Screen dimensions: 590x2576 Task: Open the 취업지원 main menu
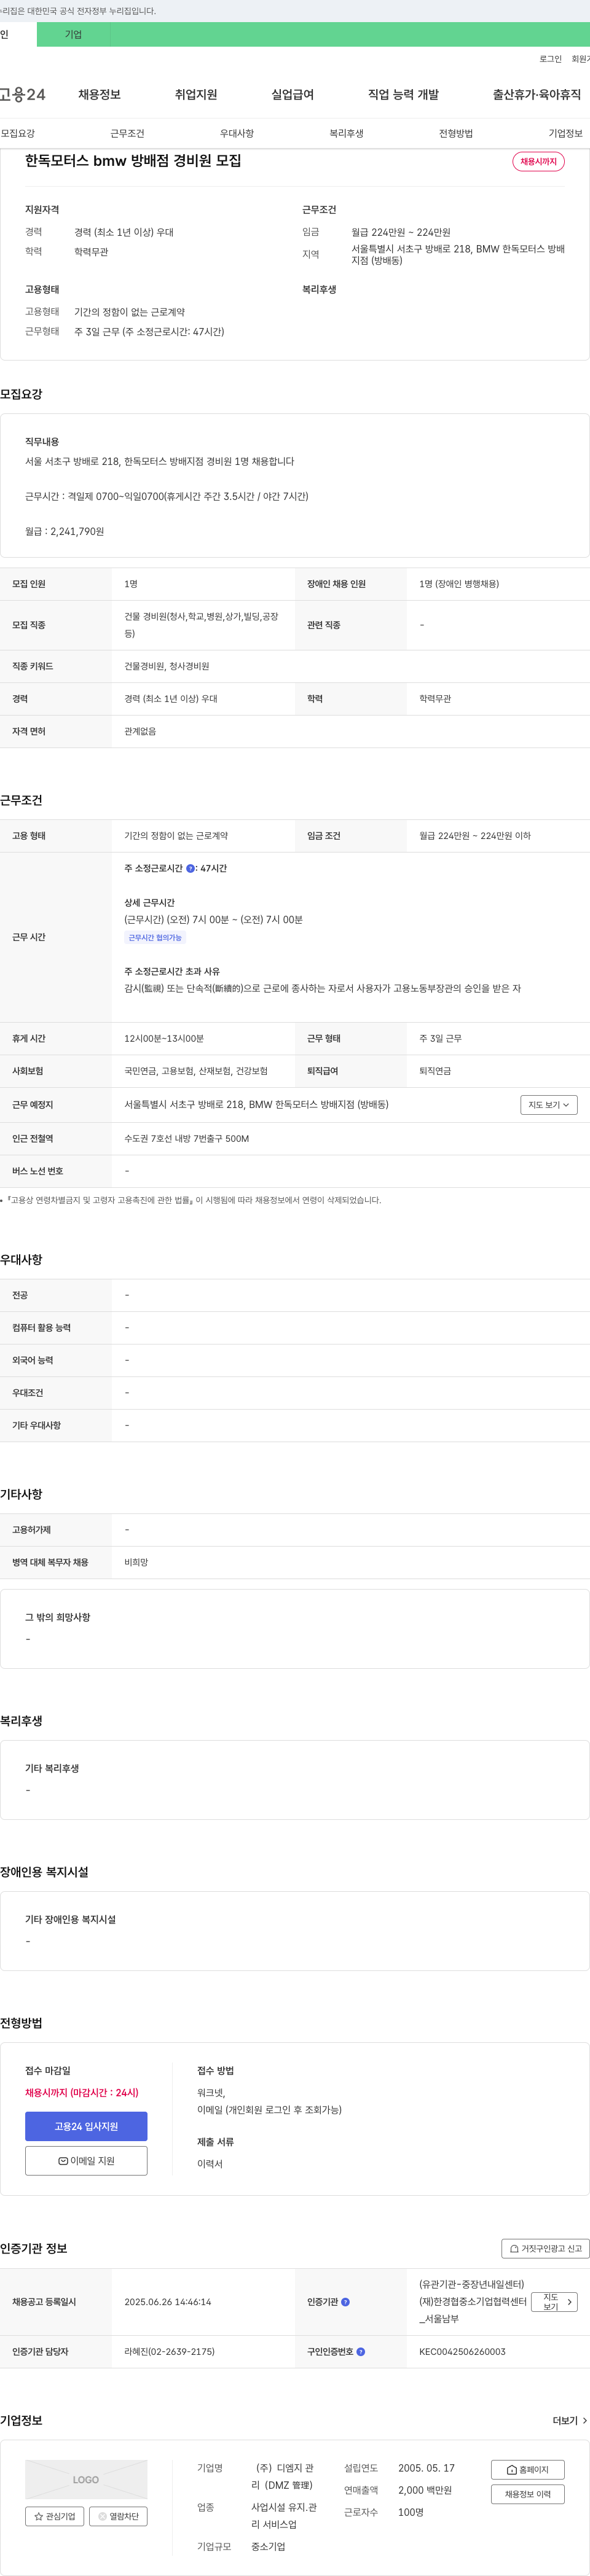tap(196, 94)
